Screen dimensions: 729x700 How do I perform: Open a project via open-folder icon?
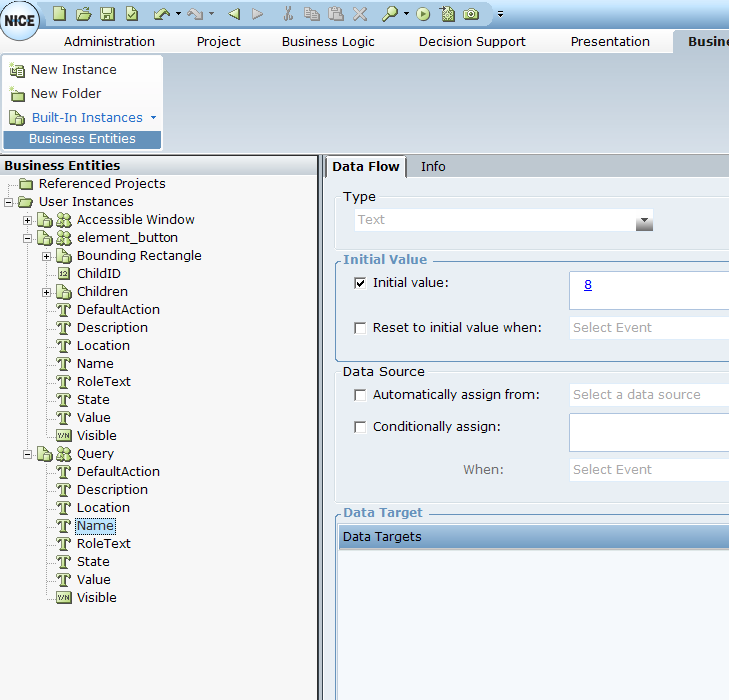point(84,14)
